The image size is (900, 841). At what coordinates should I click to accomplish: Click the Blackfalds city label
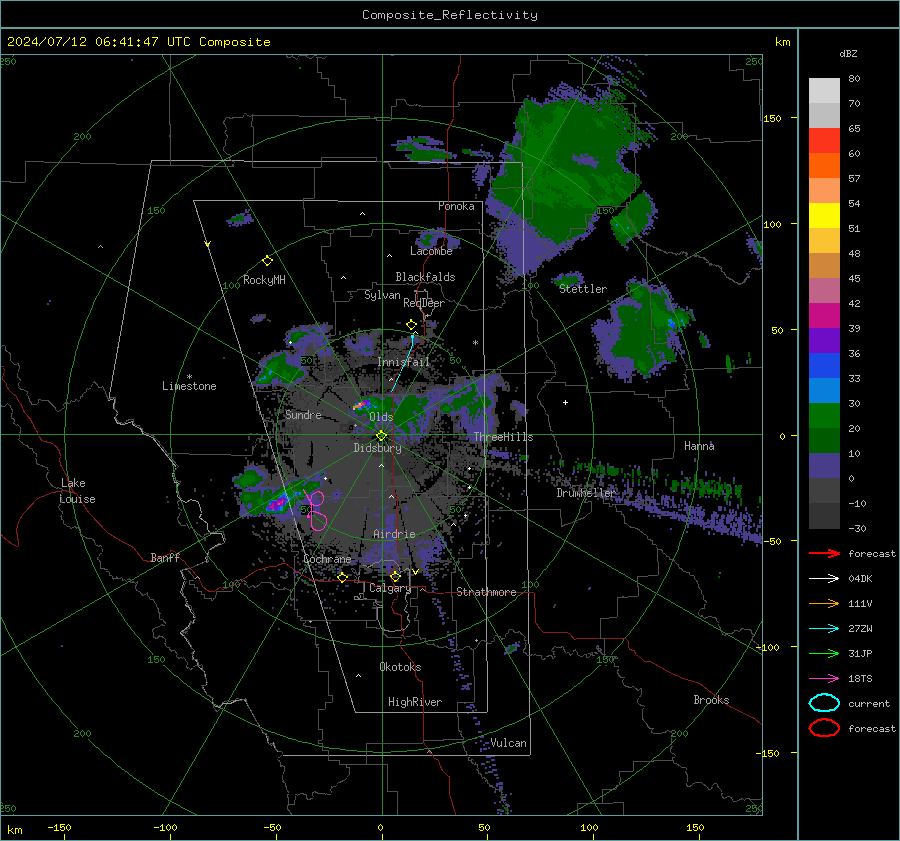[425, 277]
